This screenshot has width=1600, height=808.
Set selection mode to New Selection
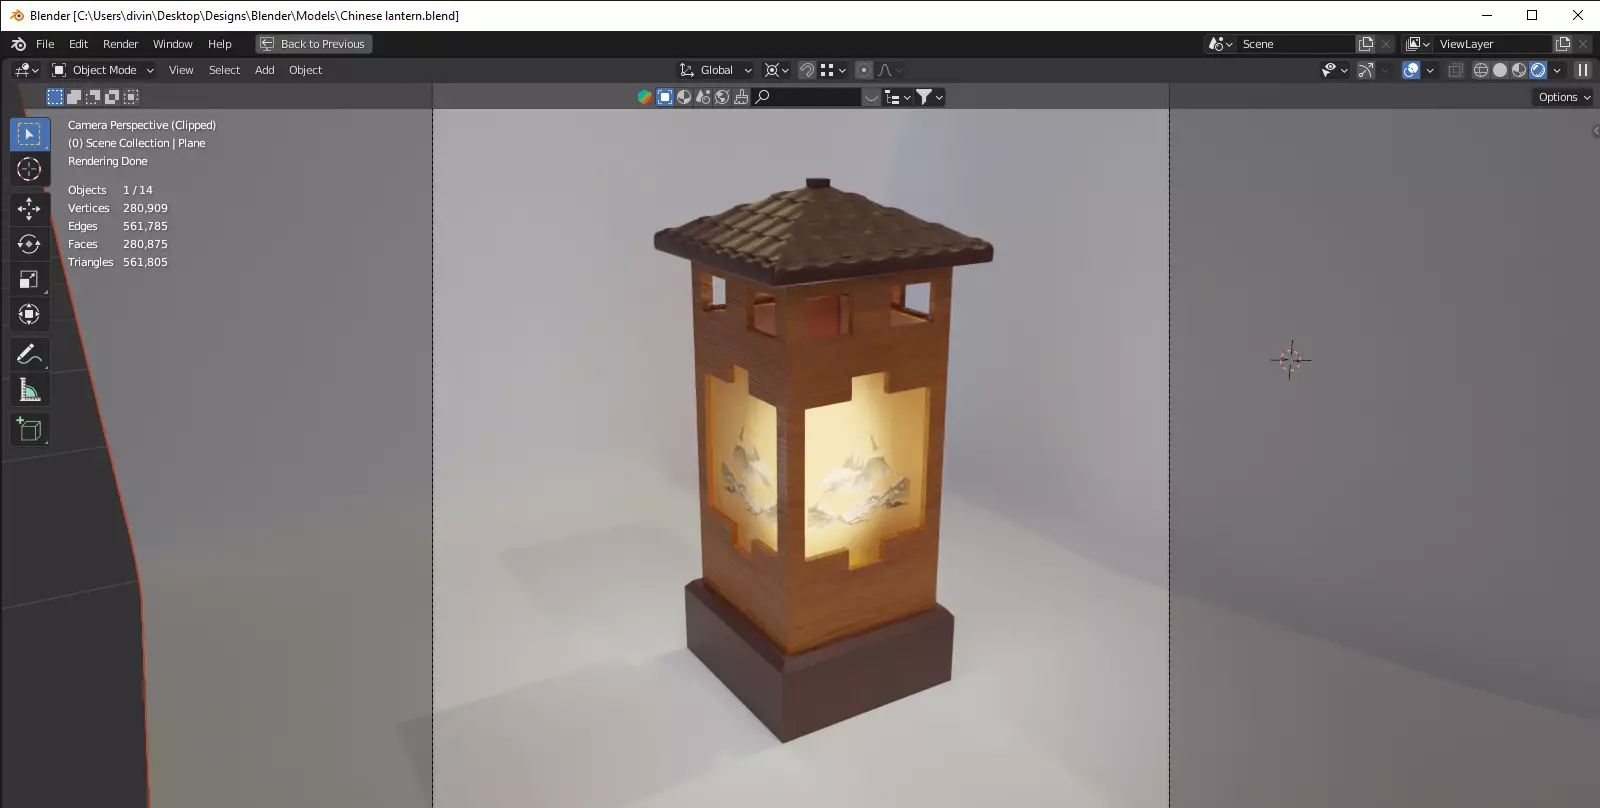click(x=55, y=97)
